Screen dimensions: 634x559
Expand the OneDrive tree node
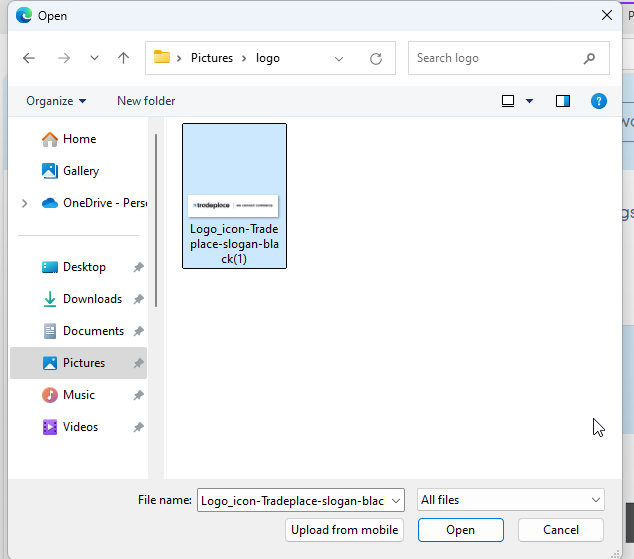pyautogui.click(x=24, y=203)
